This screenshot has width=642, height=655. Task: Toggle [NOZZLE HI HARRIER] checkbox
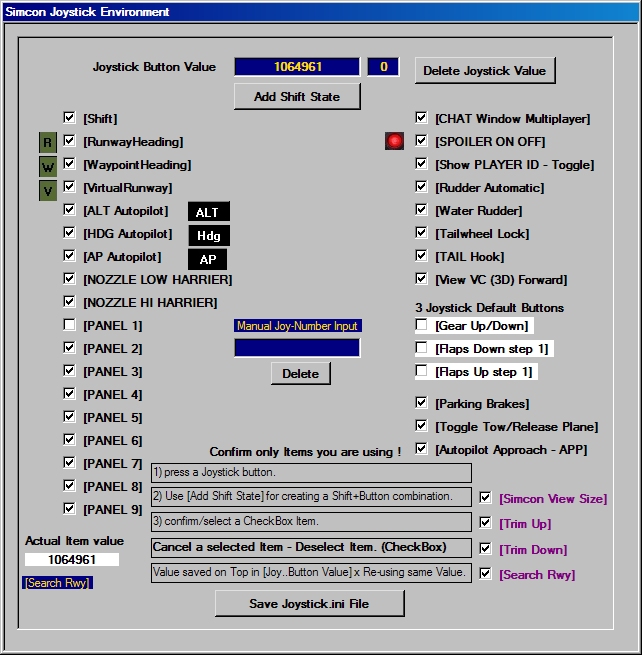tap(69, 302)
